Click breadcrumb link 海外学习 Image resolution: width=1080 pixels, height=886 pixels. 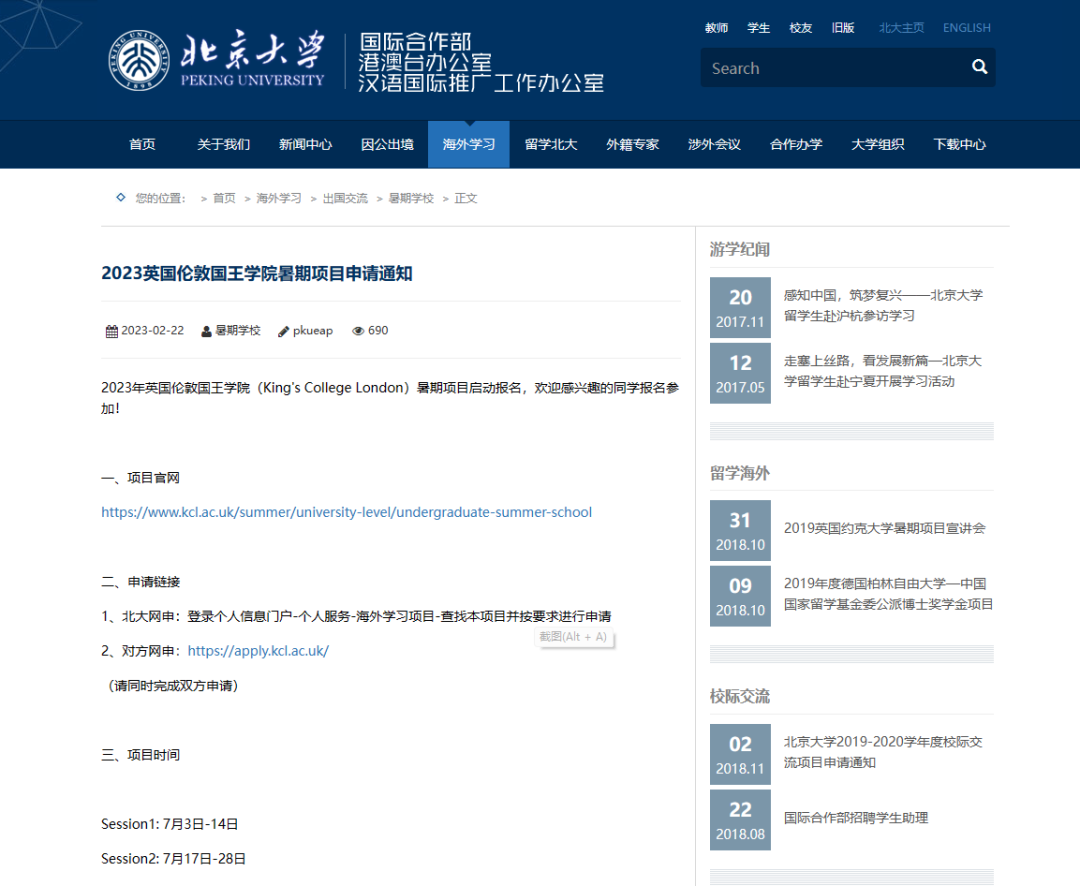click(x=279, y=198)
